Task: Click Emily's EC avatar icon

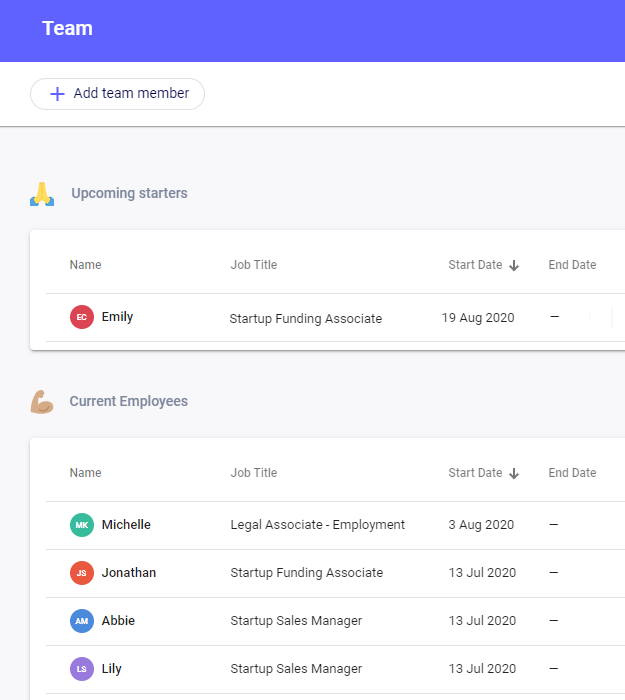Action: click(x=82, y=317)
